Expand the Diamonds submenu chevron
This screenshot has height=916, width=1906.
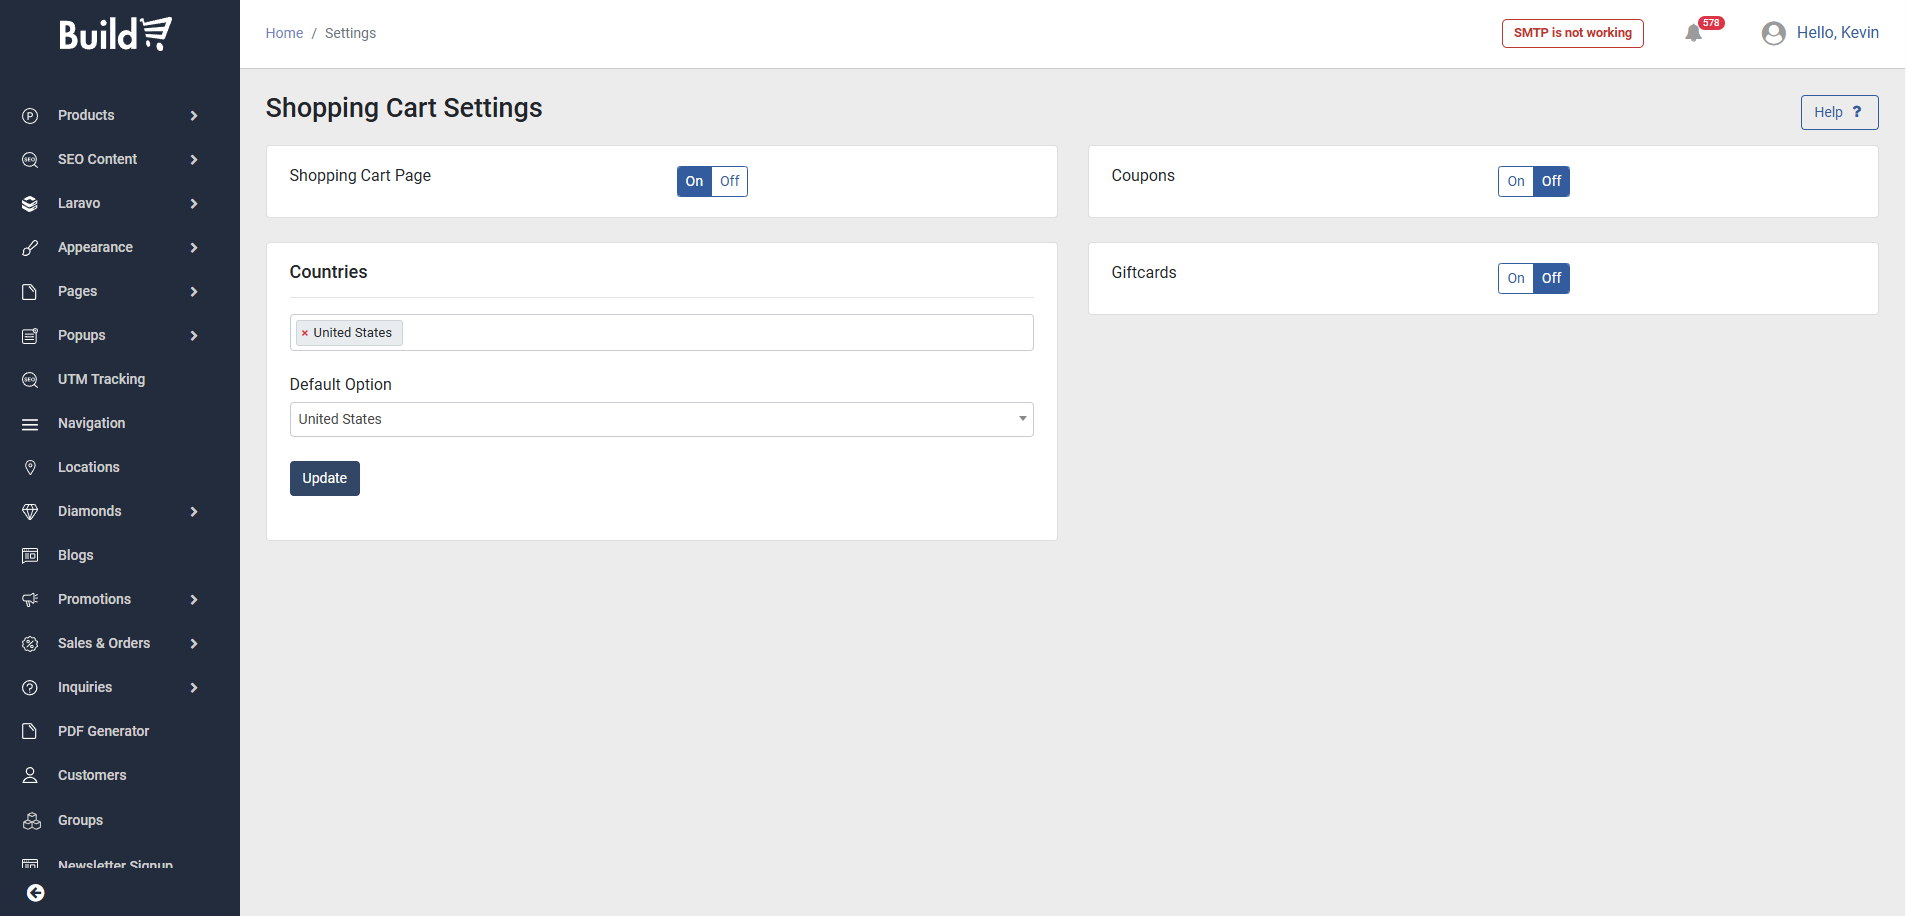(x=194, y=512)
